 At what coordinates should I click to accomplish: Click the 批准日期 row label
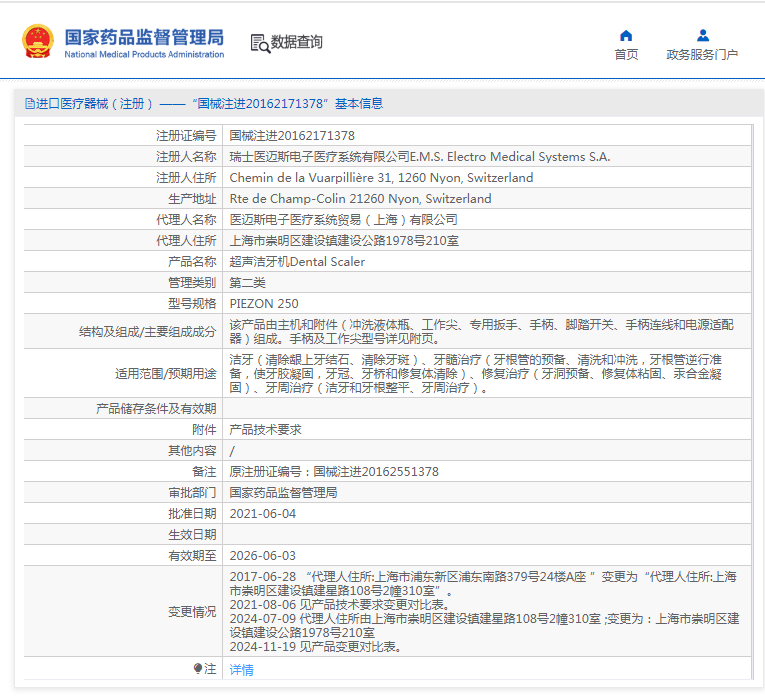(192, 514)
